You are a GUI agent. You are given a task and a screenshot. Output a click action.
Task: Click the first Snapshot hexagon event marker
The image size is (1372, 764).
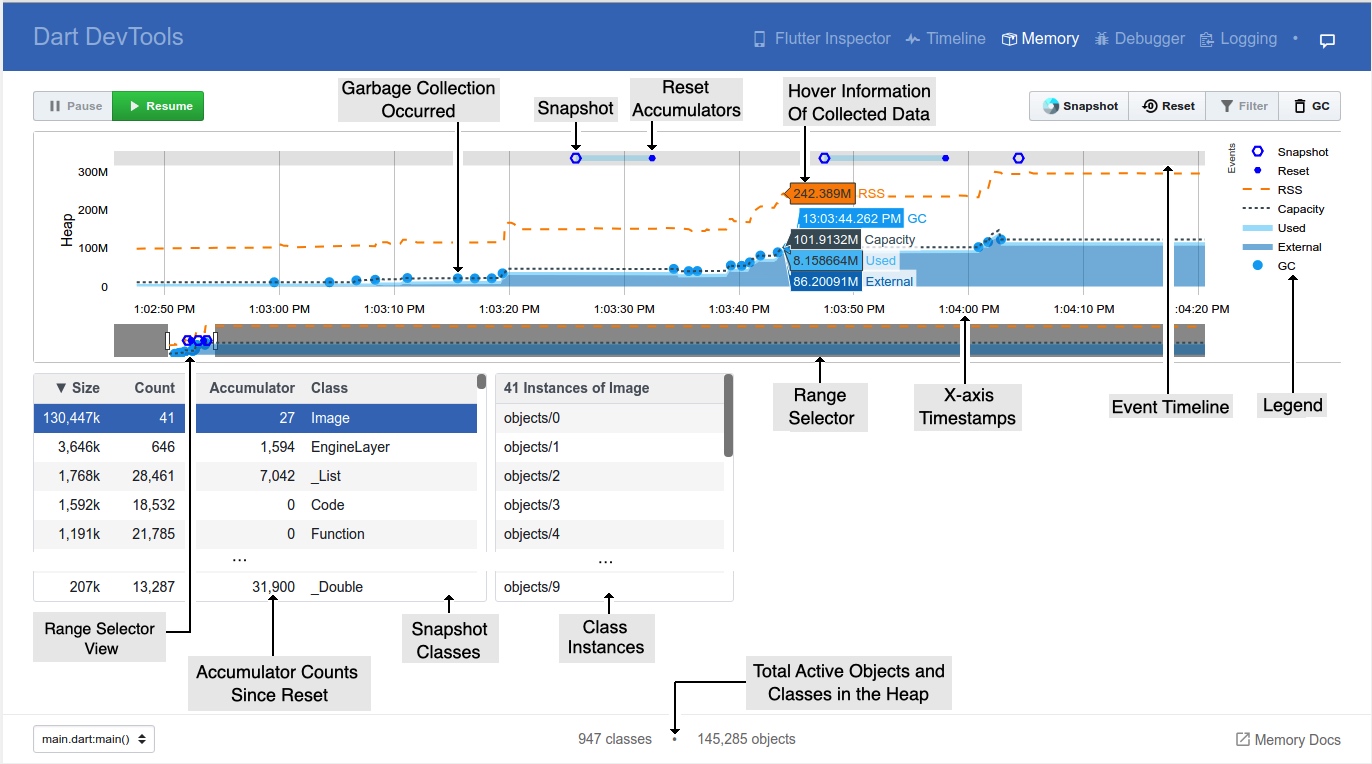[x=575, y=158]
